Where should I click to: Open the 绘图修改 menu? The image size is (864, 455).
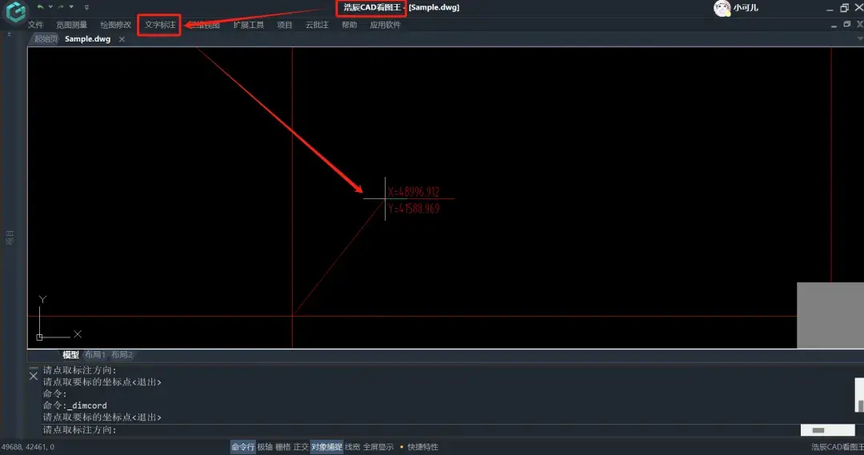[116, 25]
